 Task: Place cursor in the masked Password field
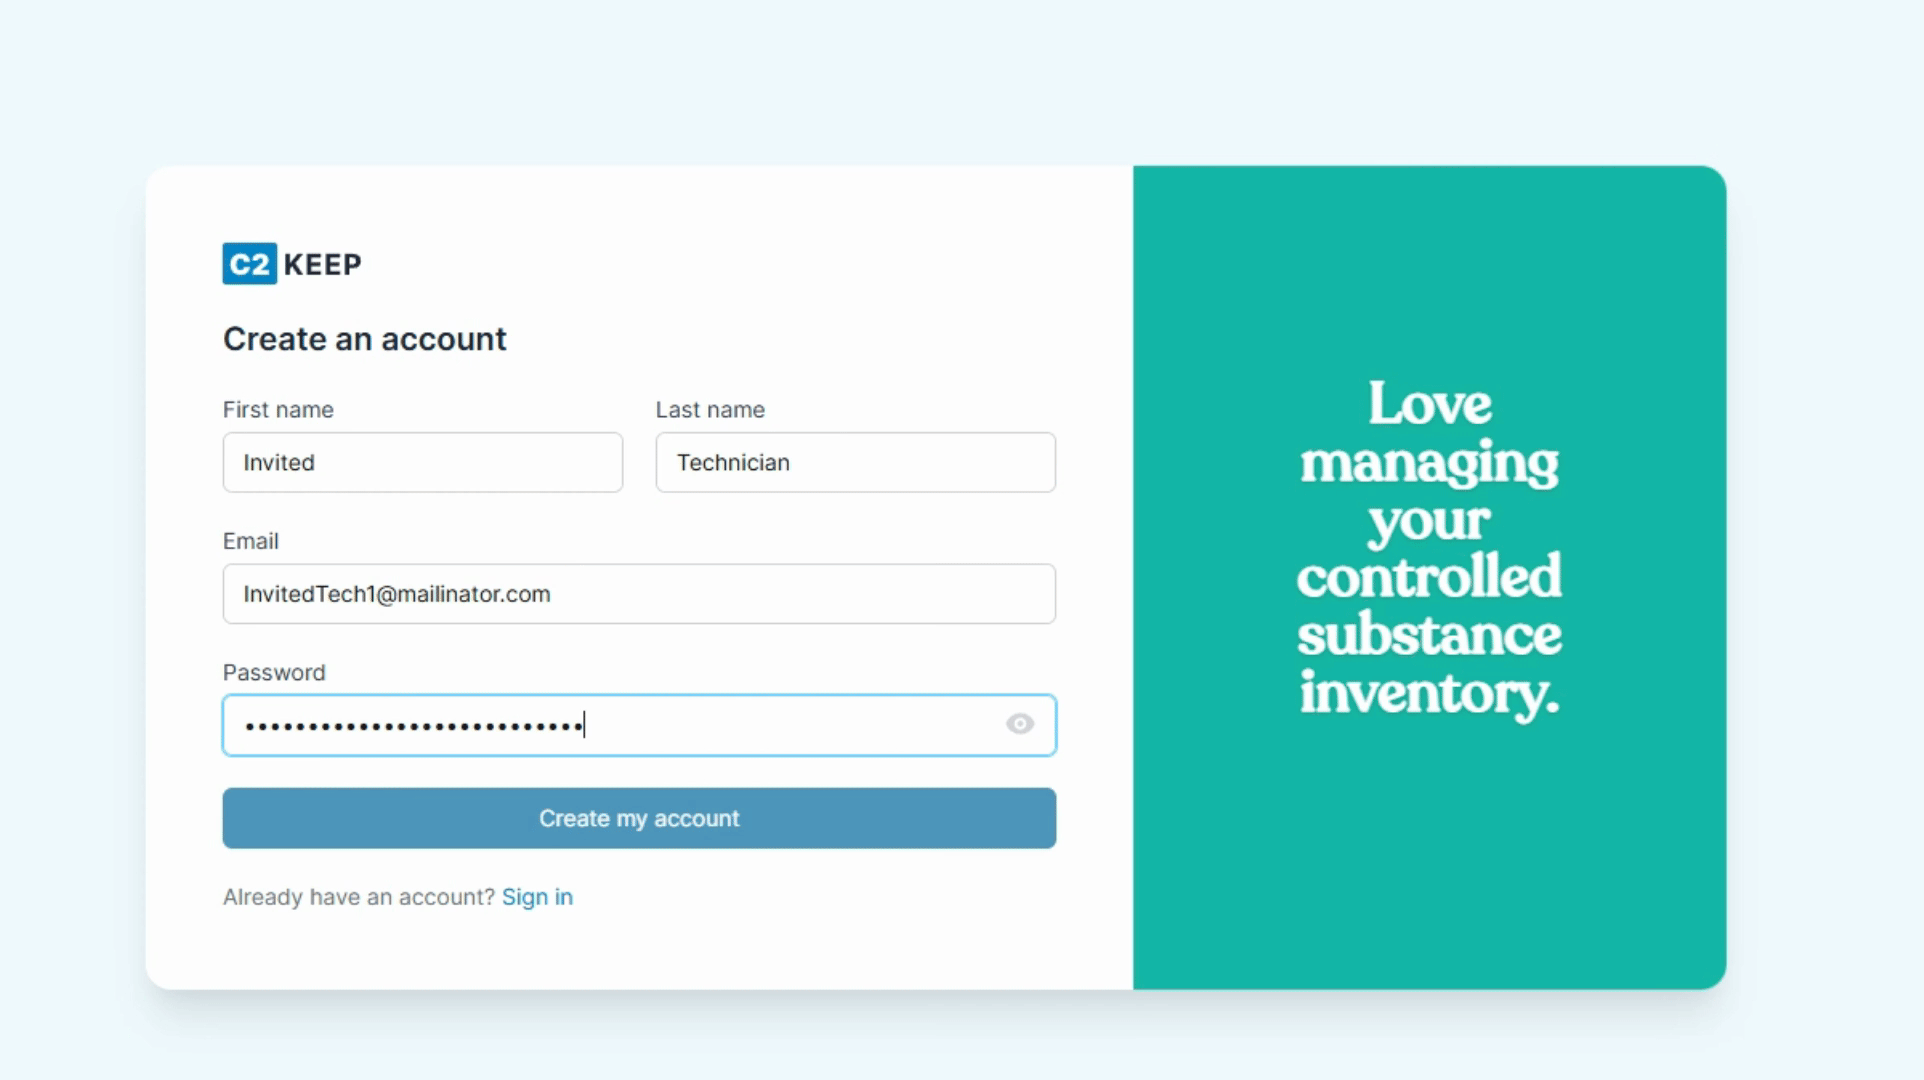coord(639,725)
